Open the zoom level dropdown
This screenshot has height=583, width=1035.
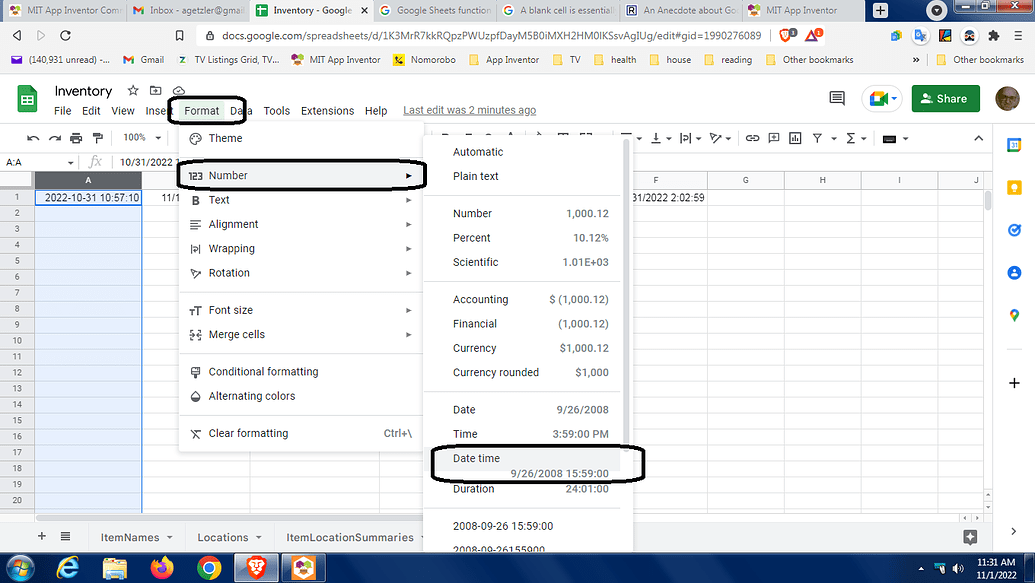(140, 139)
